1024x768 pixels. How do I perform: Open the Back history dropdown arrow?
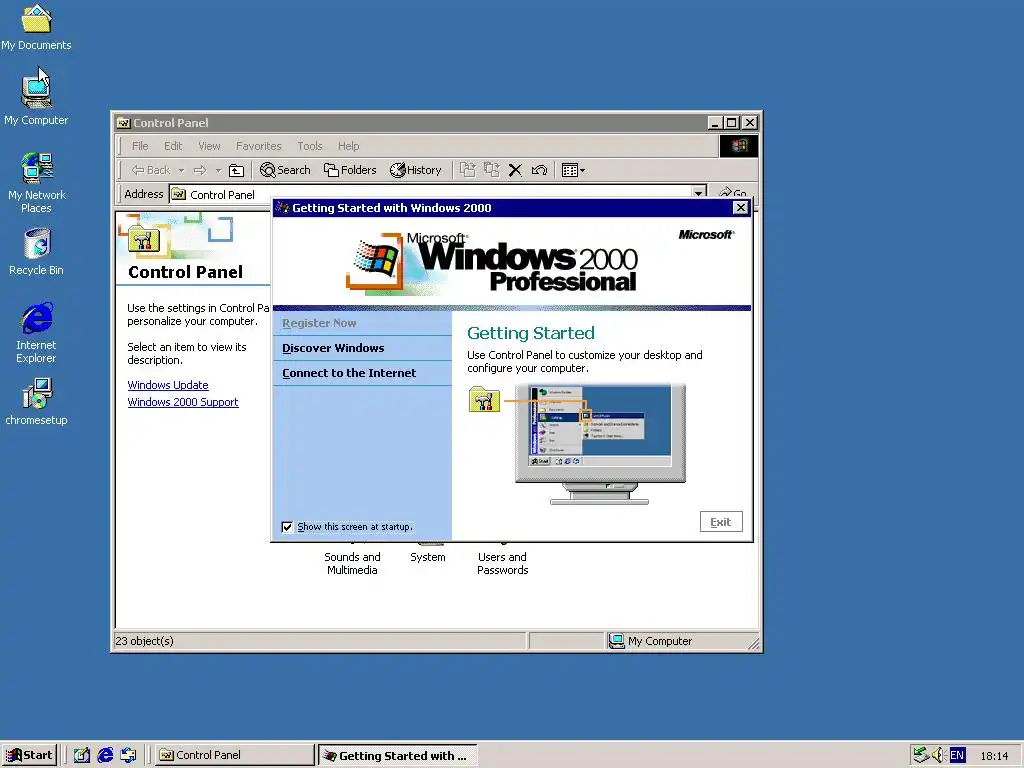tap(181, 170)
